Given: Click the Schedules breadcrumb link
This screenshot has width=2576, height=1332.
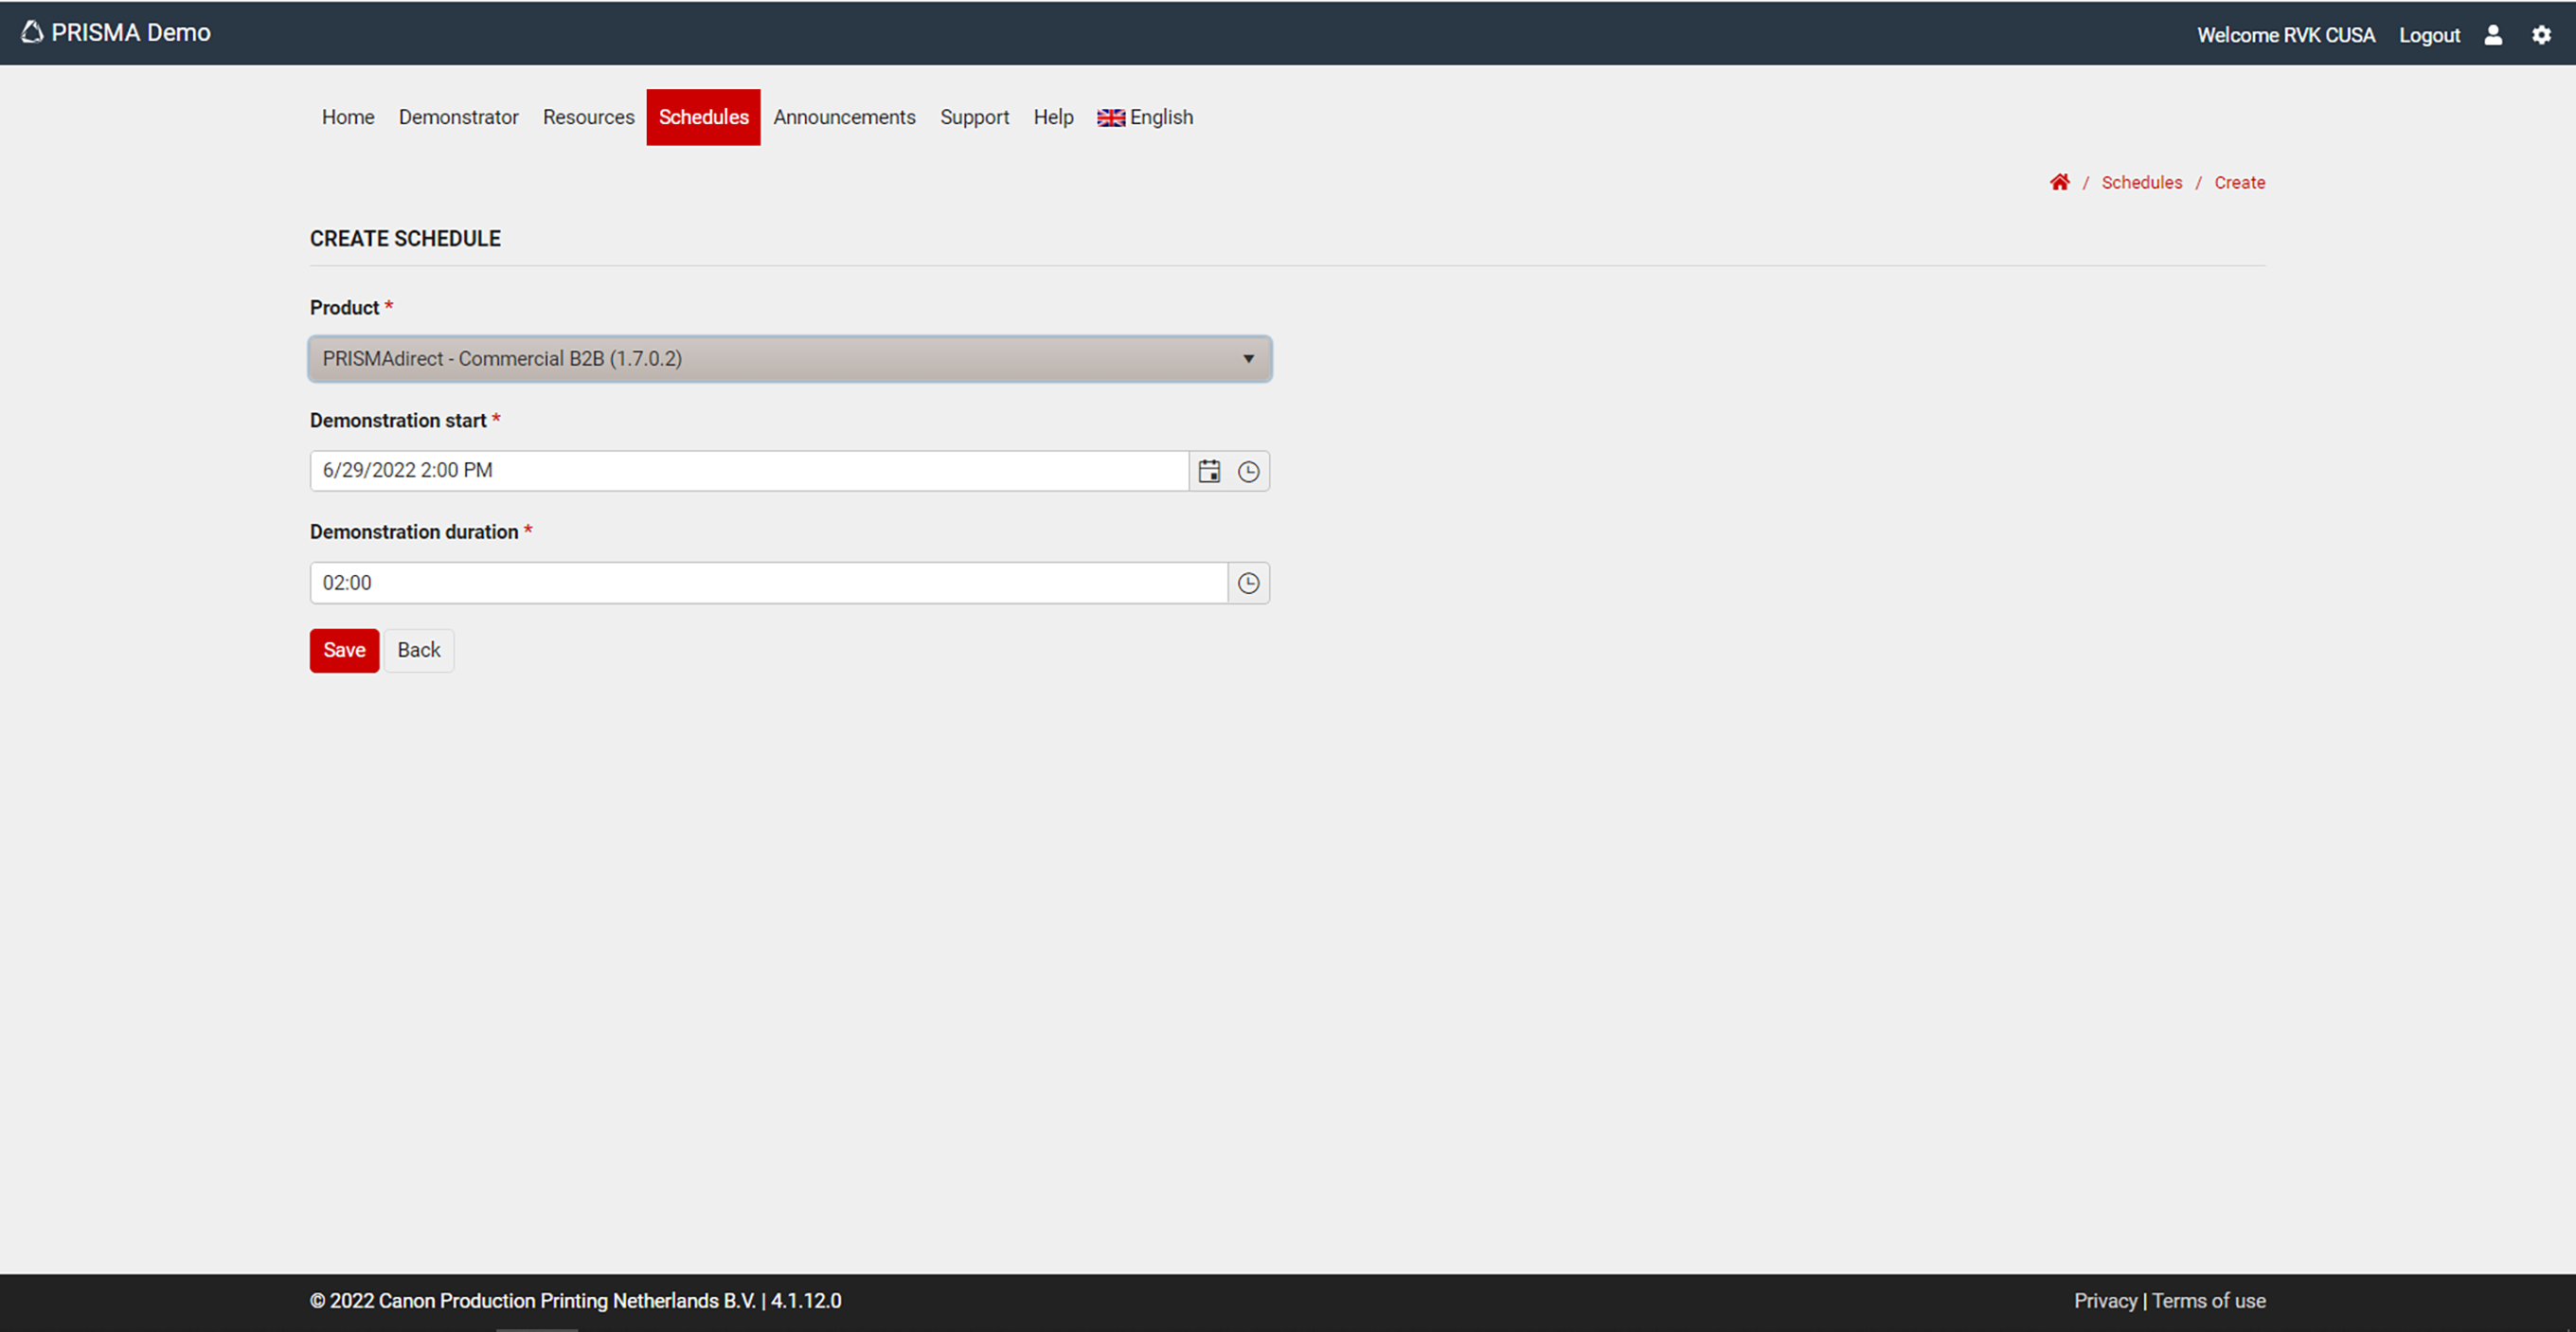Looking at the screenshot, I should pyautogui.click(x=2141, y=182).
